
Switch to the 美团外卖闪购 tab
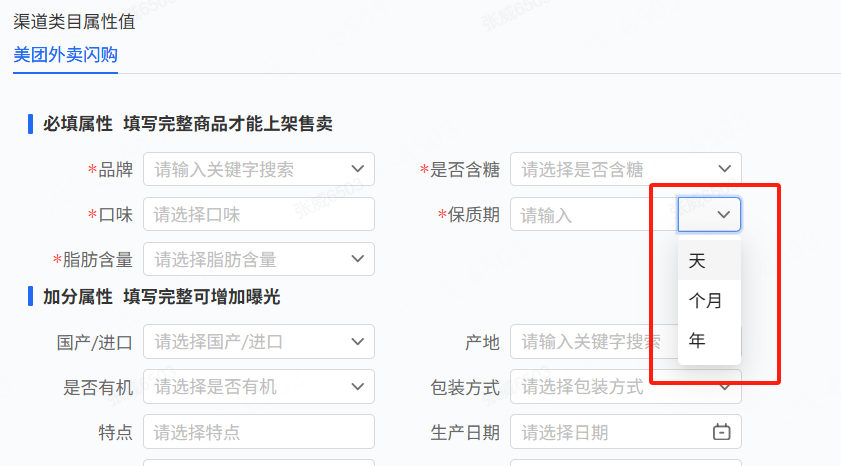point(65,55)
